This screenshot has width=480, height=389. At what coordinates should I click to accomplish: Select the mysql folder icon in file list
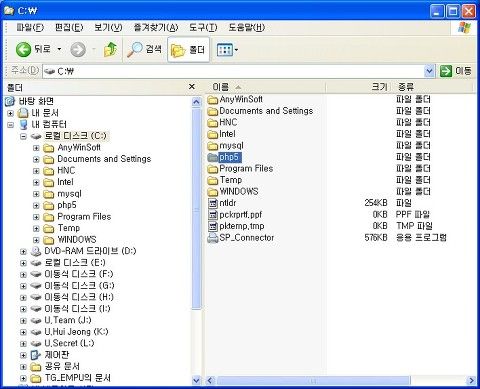[x=212, y=146]
